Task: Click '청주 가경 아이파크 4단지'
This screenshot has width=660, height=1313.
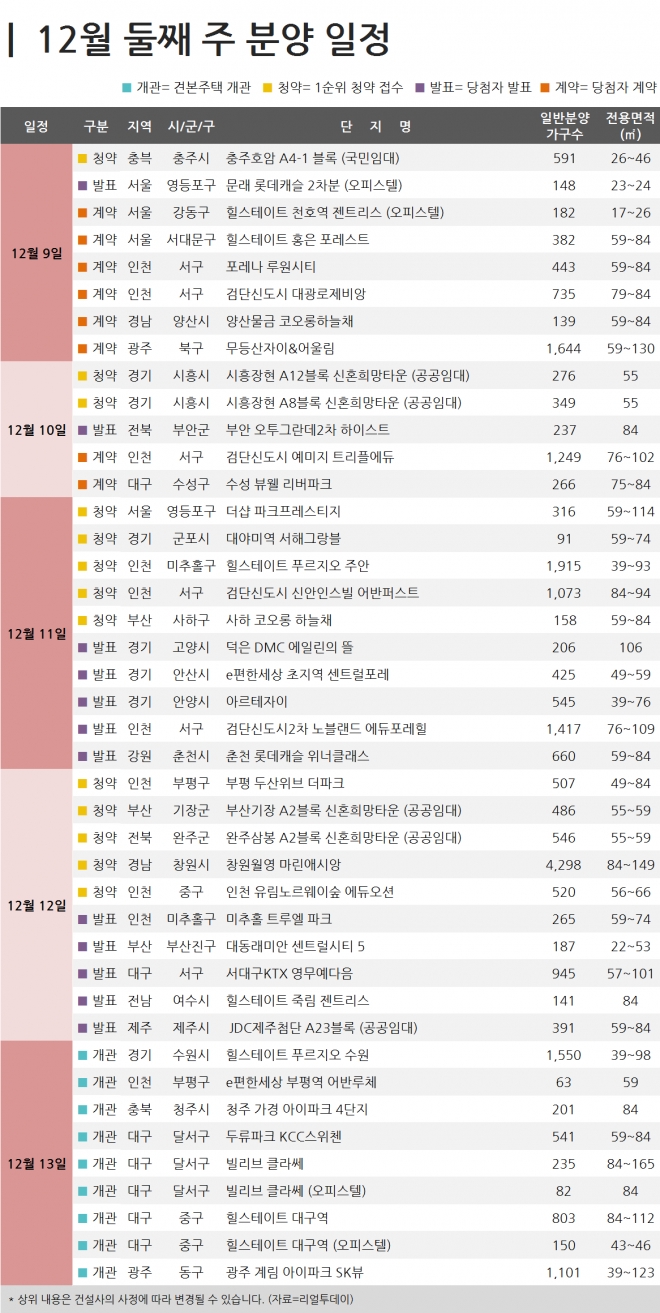Action: (297, 1109)
